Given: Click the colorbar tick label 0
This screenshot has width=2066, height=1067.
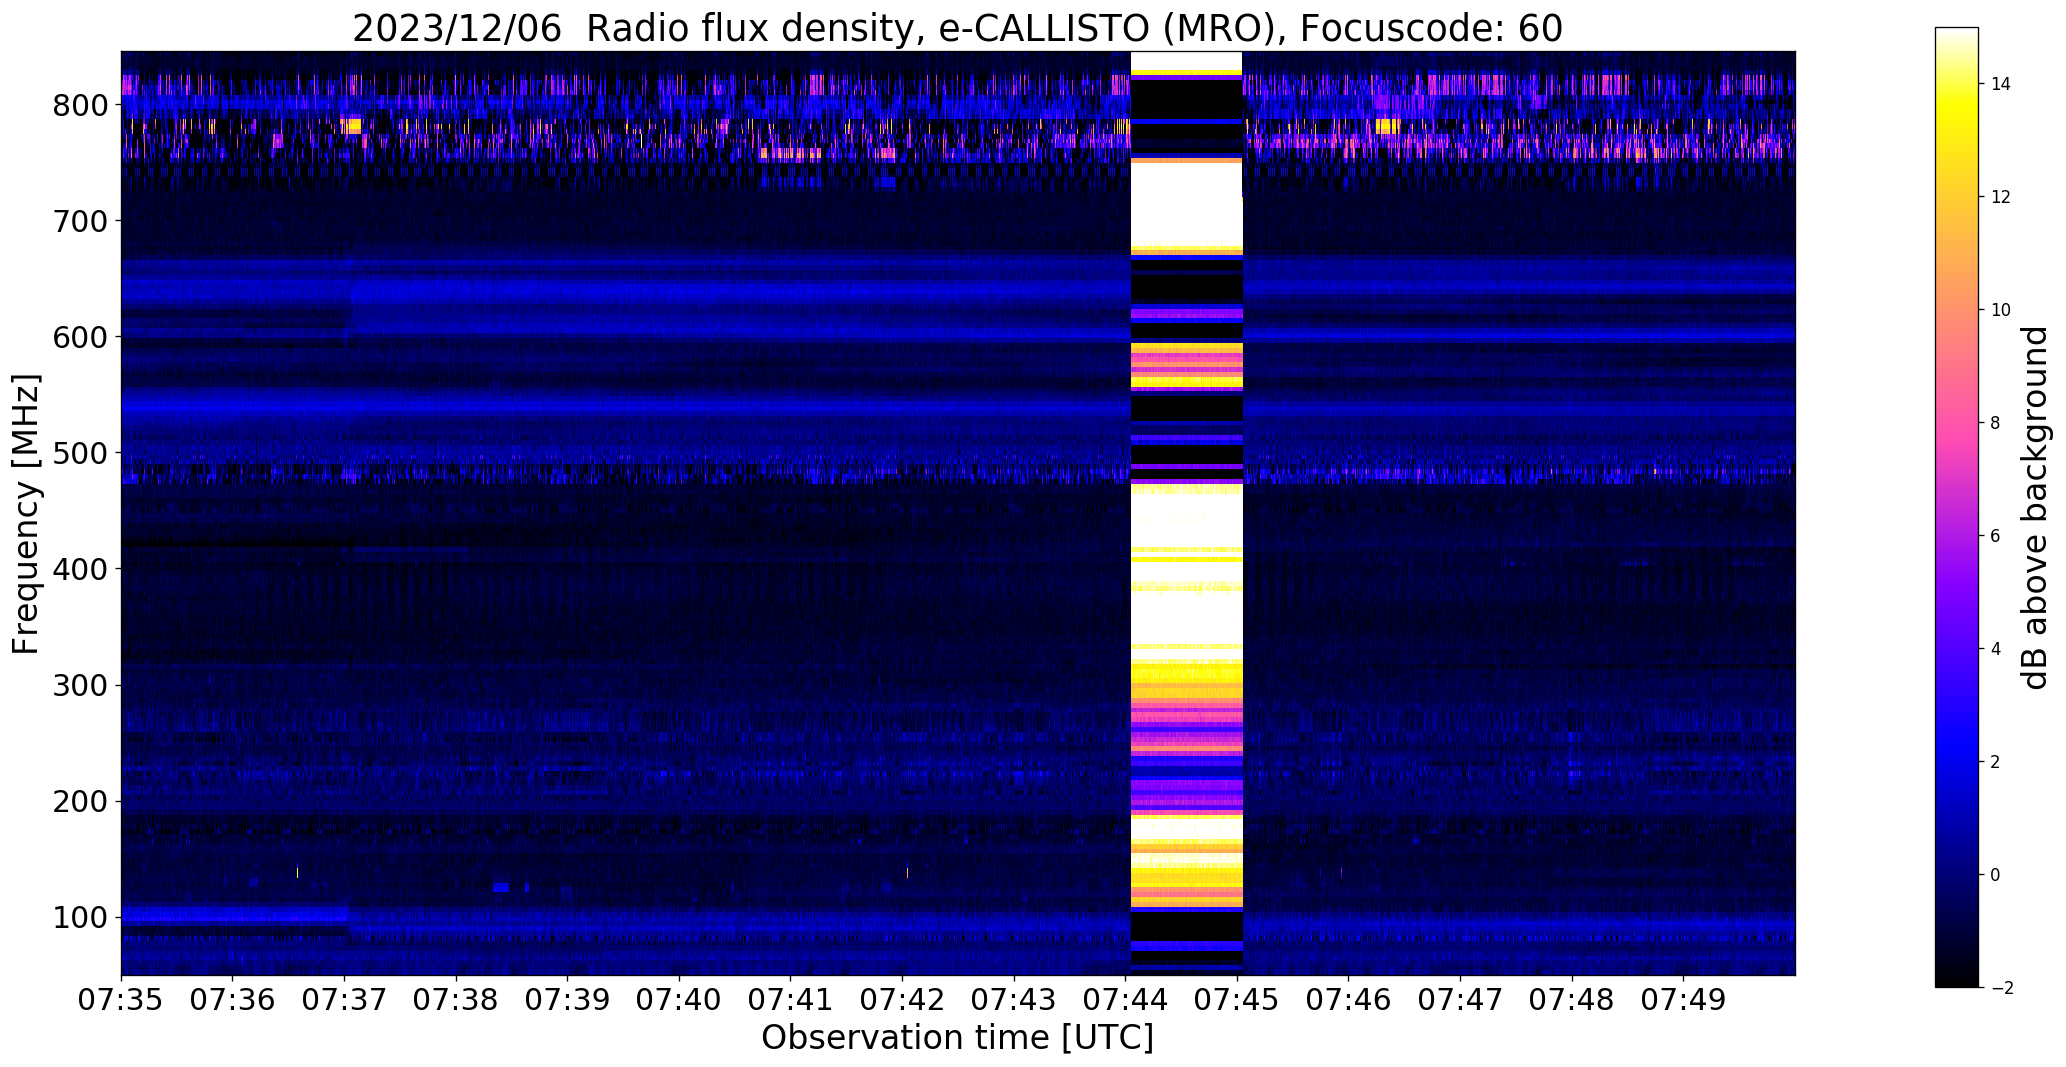Looking at the screenshot, I should click(x=1996, y=875).
